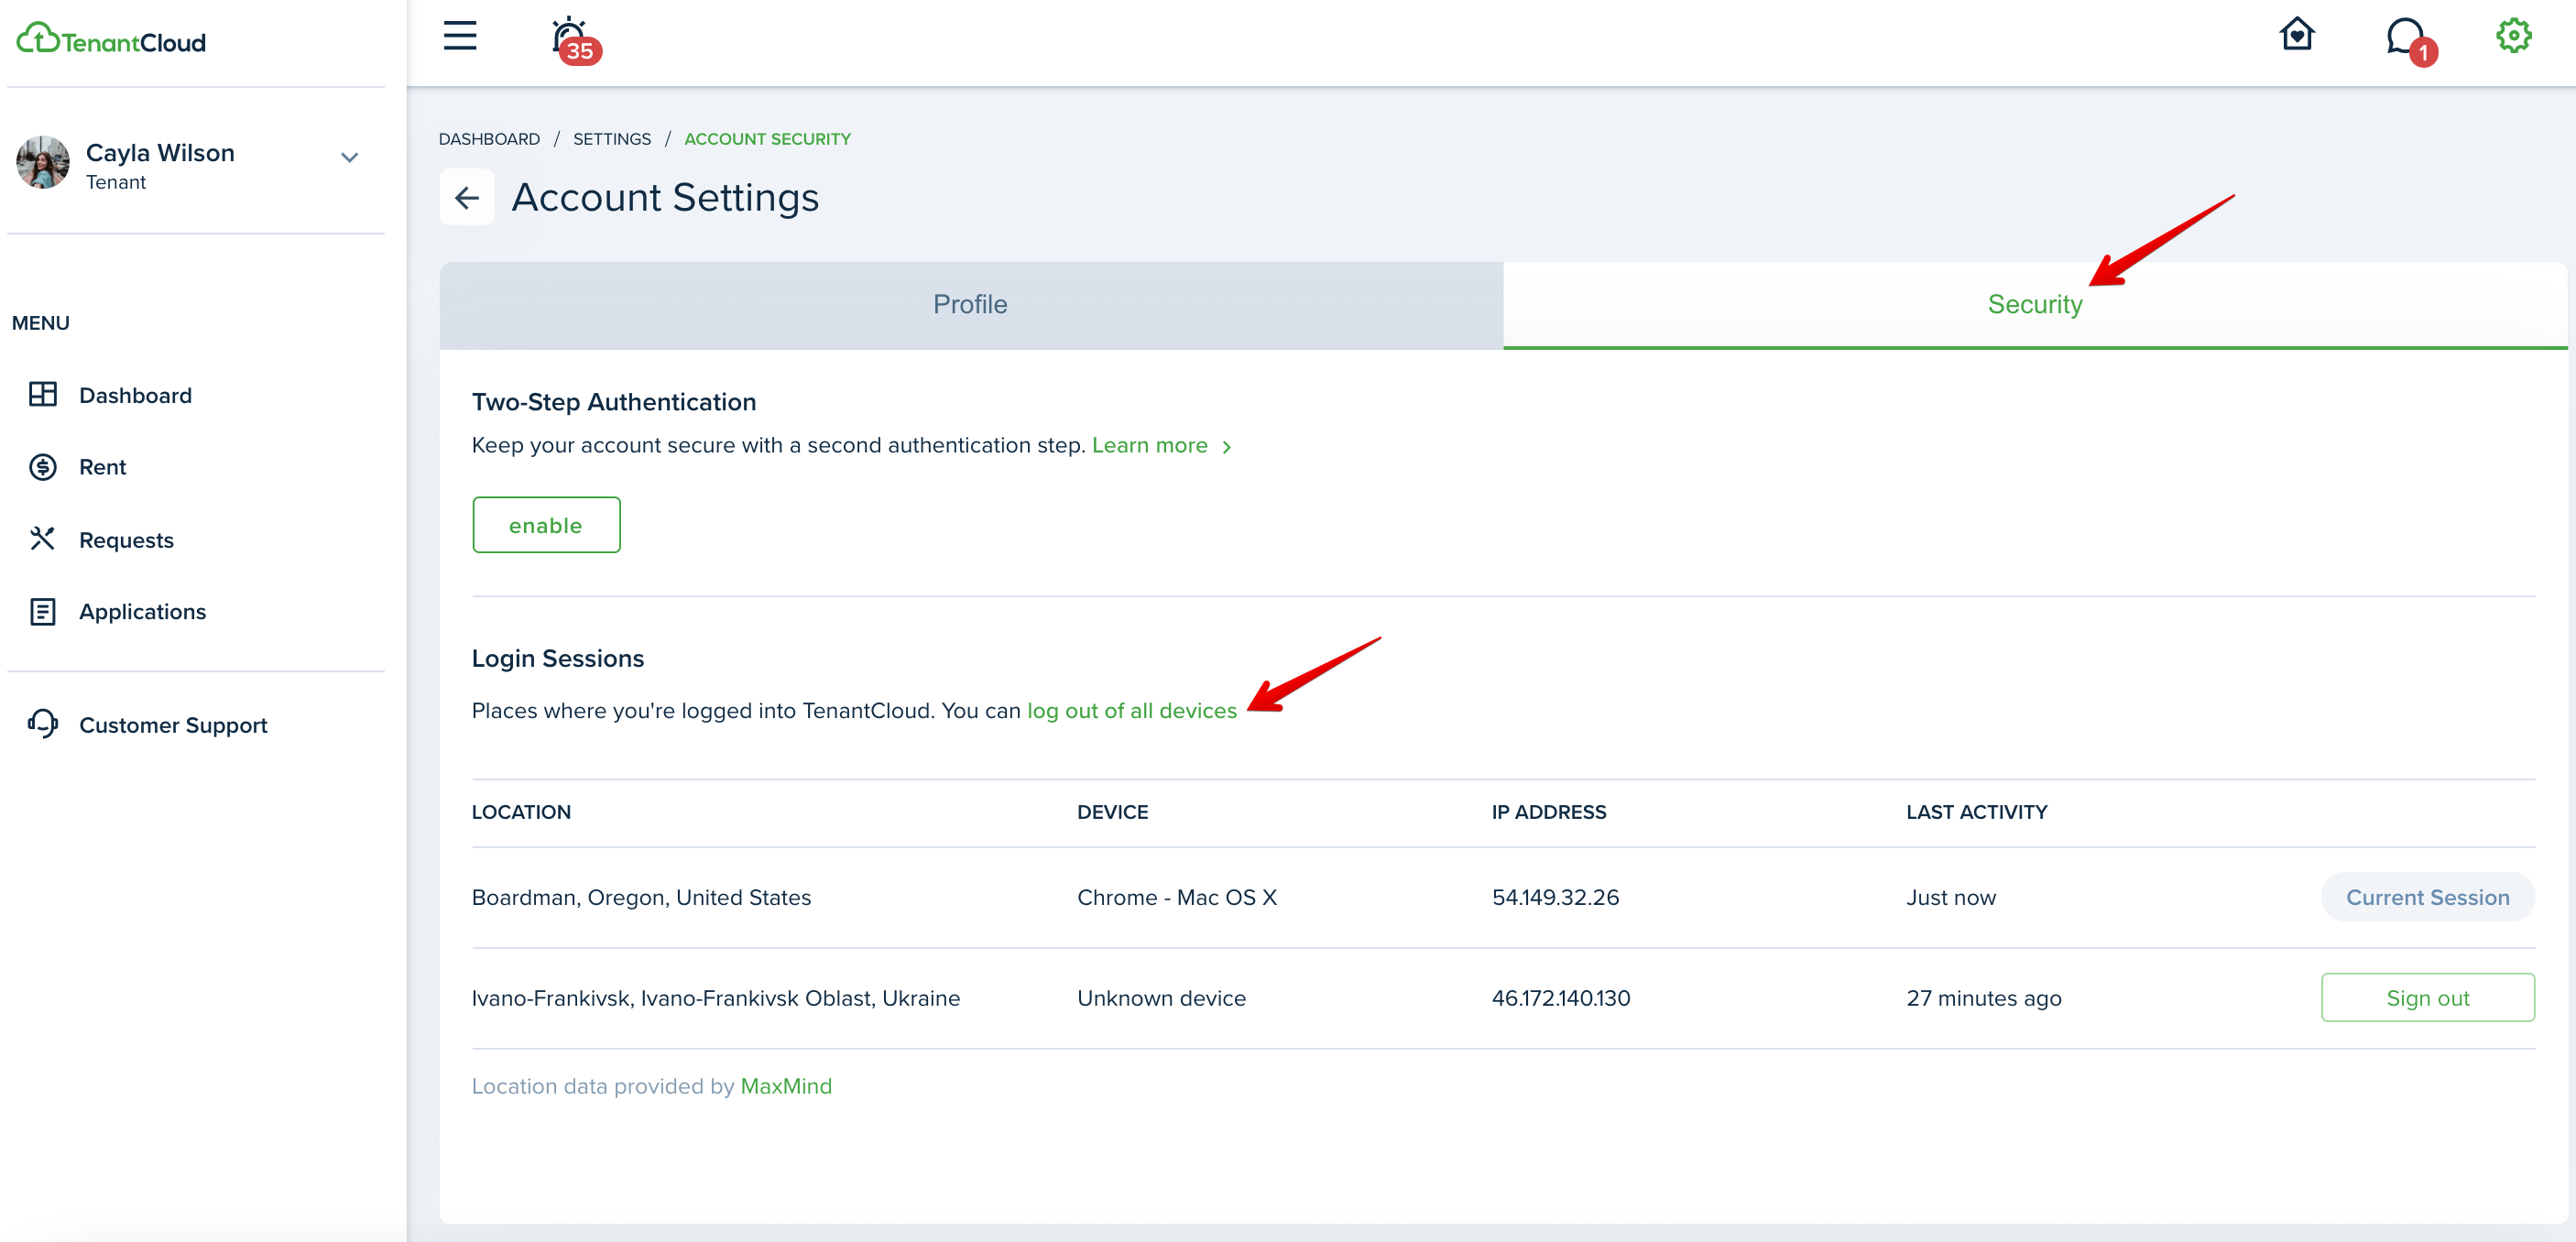Click the Rent dollar icon

tap(42, 467)
